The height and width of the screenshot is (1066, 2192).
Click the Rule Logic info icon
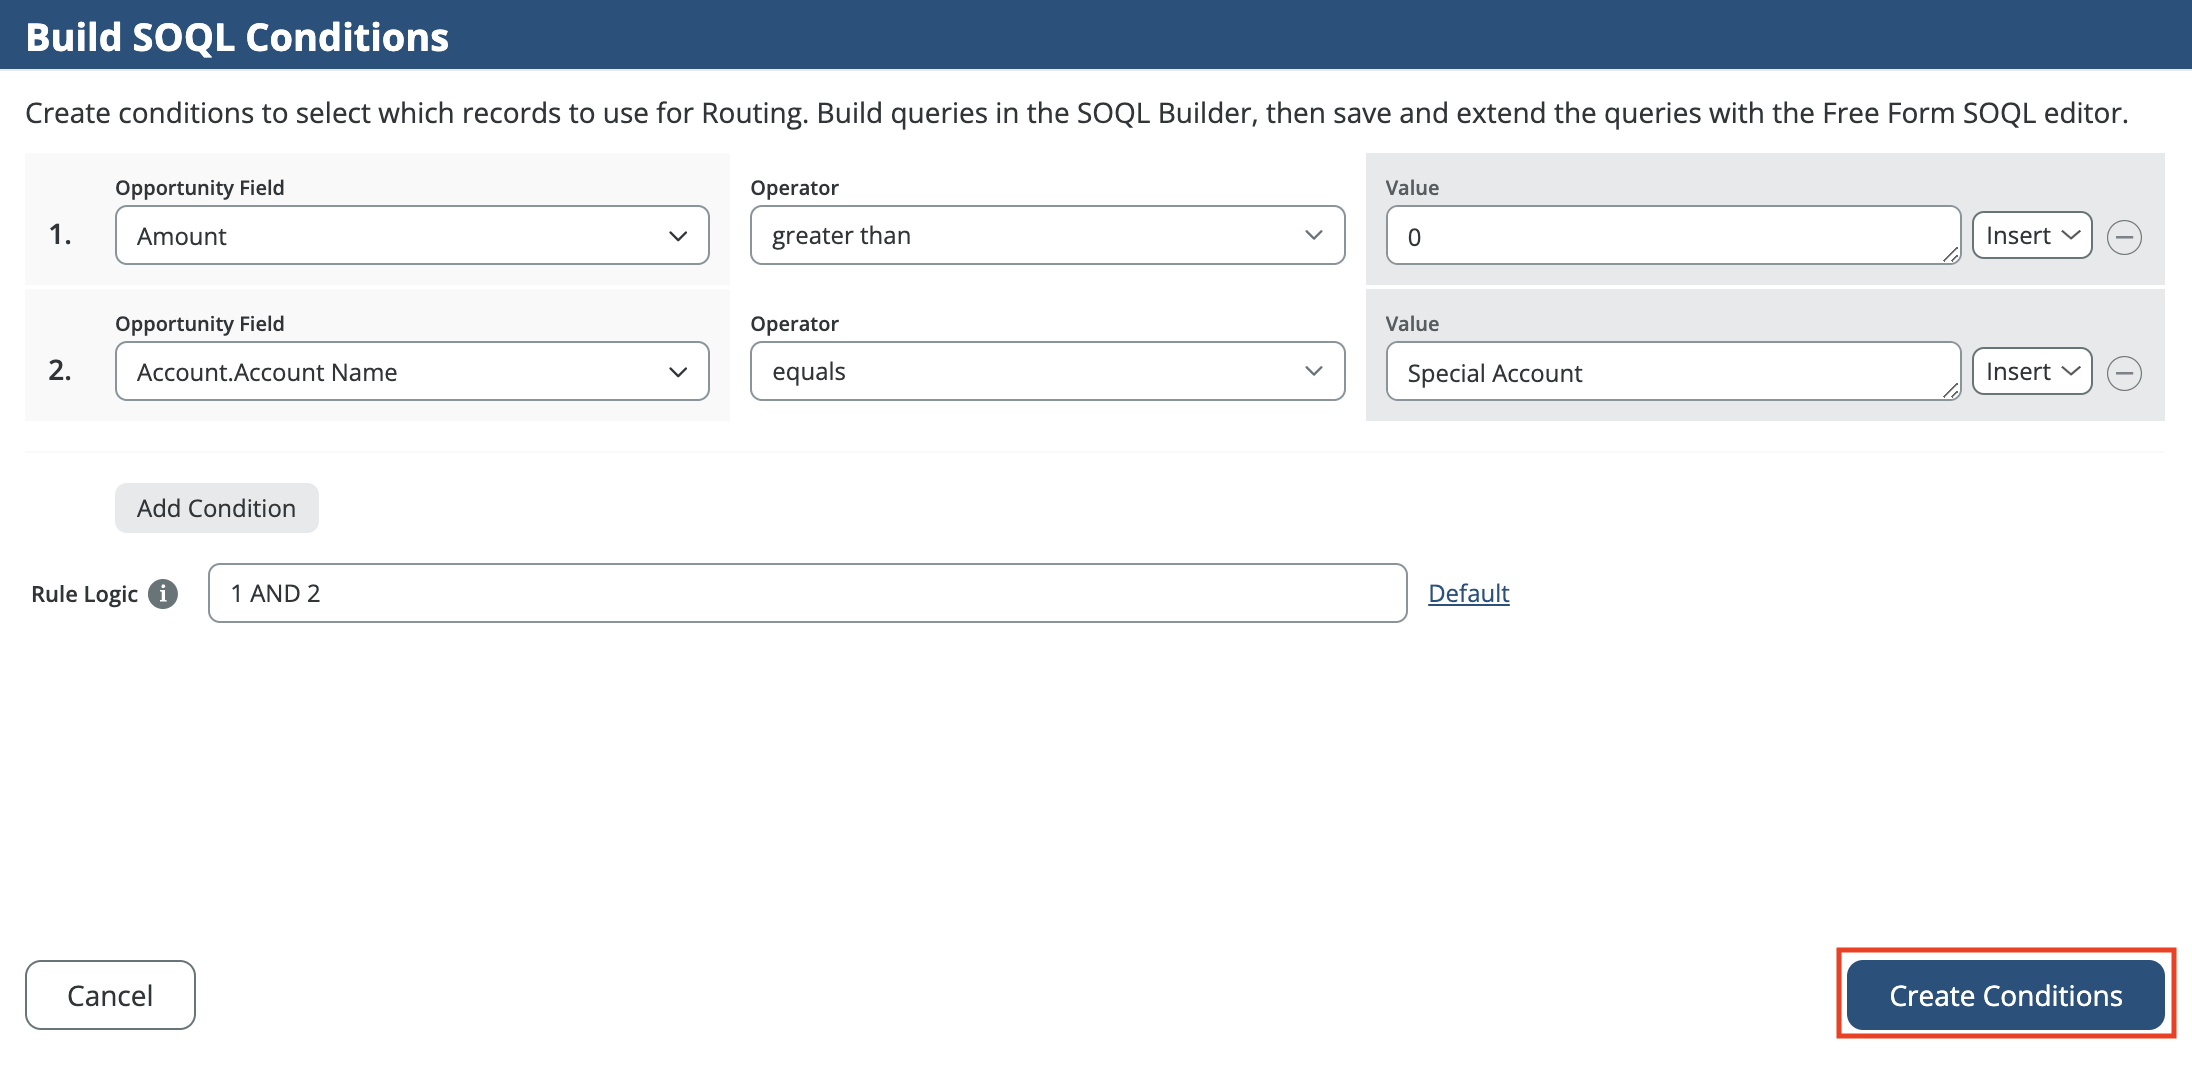[163, 594]
